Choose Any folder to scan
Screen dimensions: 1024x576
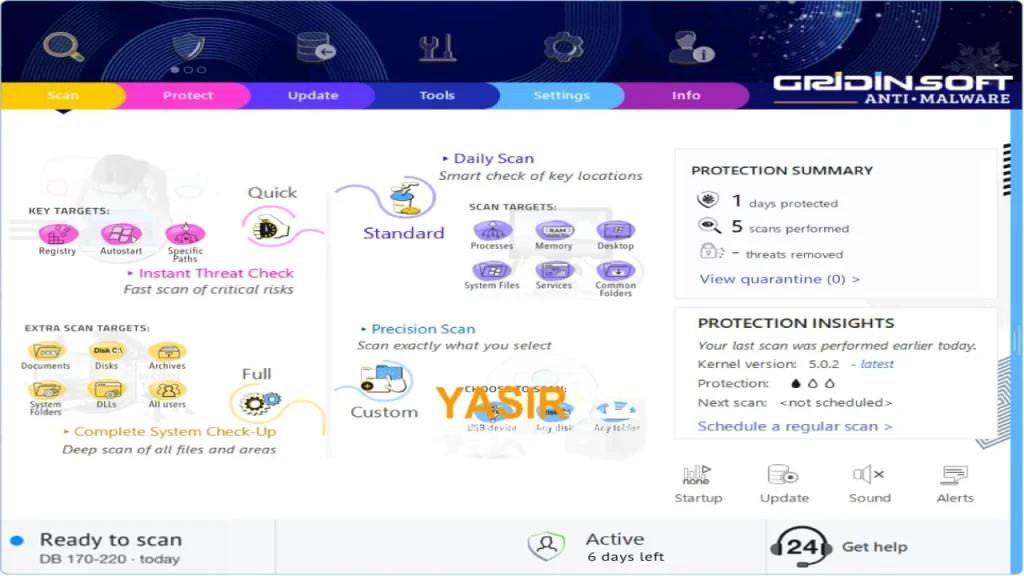click(x=616, y=410)
